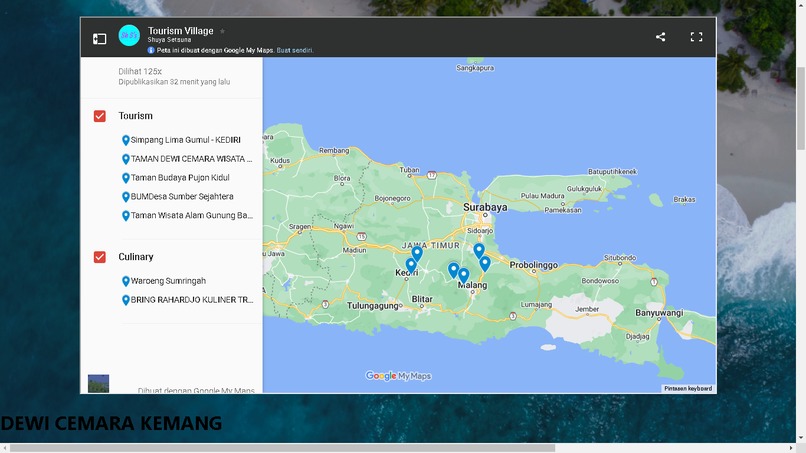Click the Banyuwangi label on map
Viewport: 806px width, 453px height.
coord(659,313)
